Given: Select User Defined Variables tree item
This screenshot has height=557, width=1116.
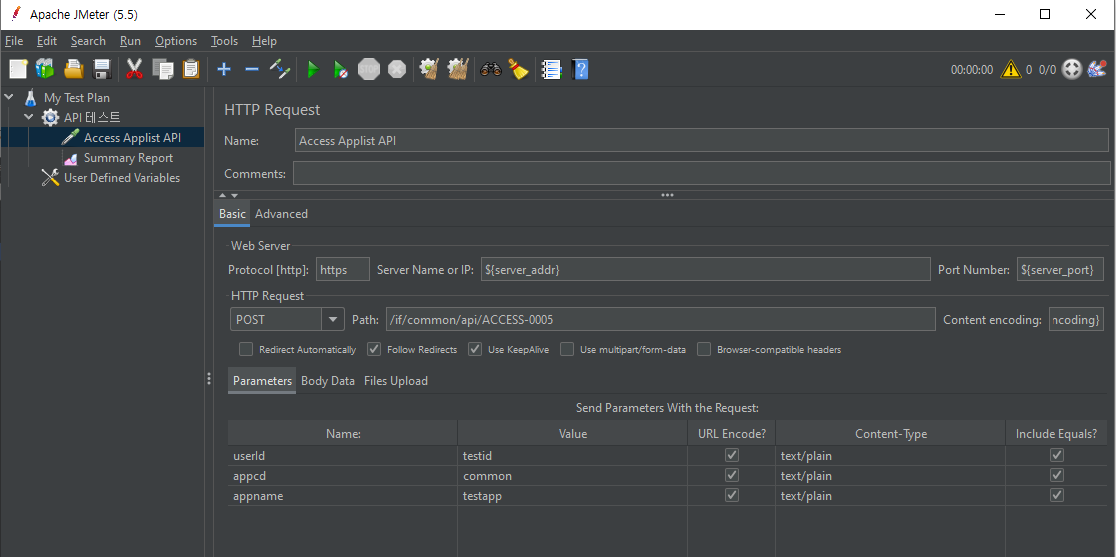Looking at the screenshot, I should 122,177.
